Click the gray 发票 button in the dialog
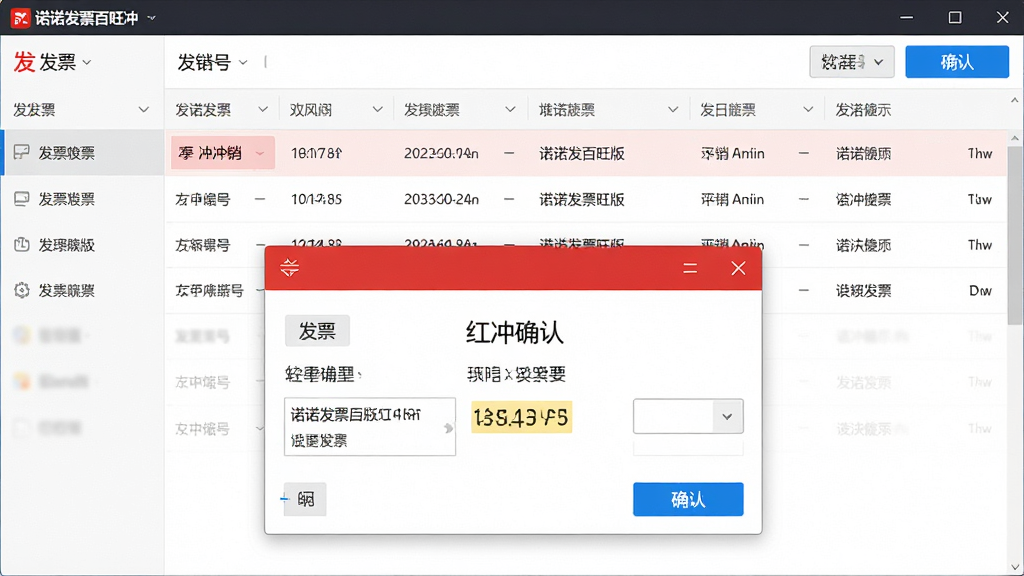1024x576 pixels. click(x=317, y=331)
